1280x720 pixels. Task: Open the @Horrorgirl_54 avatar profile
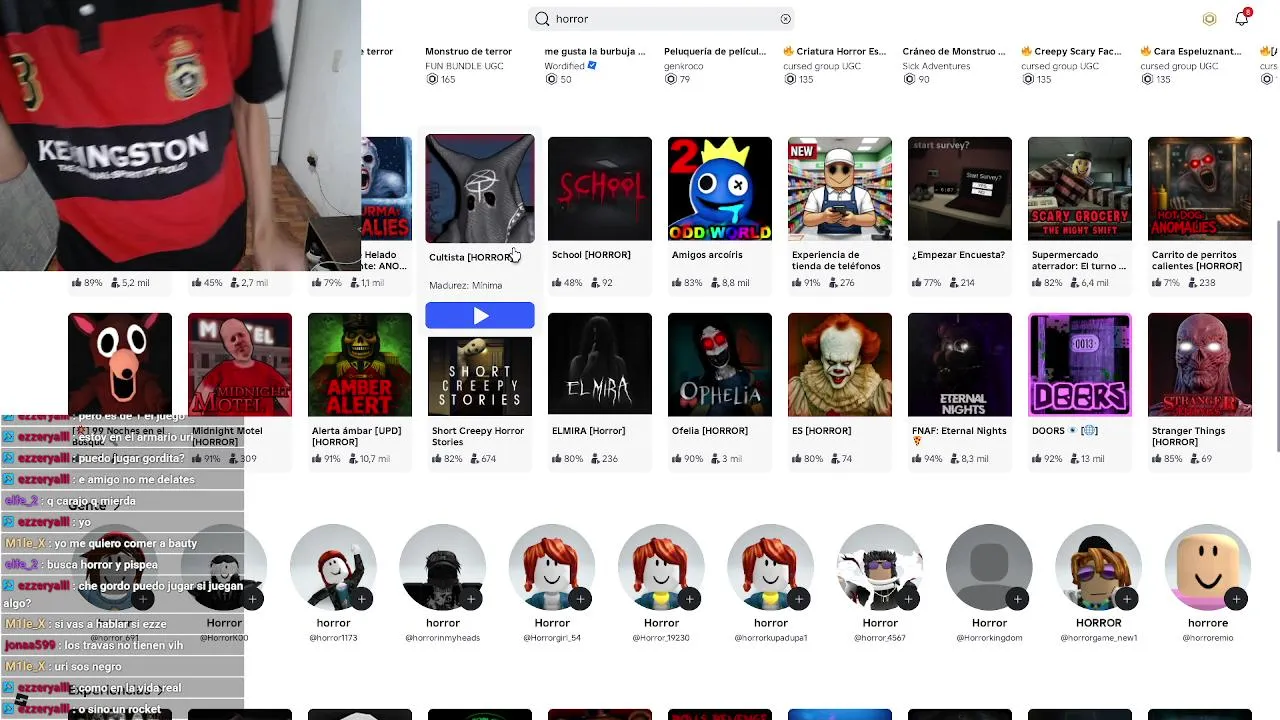click(x=552, y=567)
